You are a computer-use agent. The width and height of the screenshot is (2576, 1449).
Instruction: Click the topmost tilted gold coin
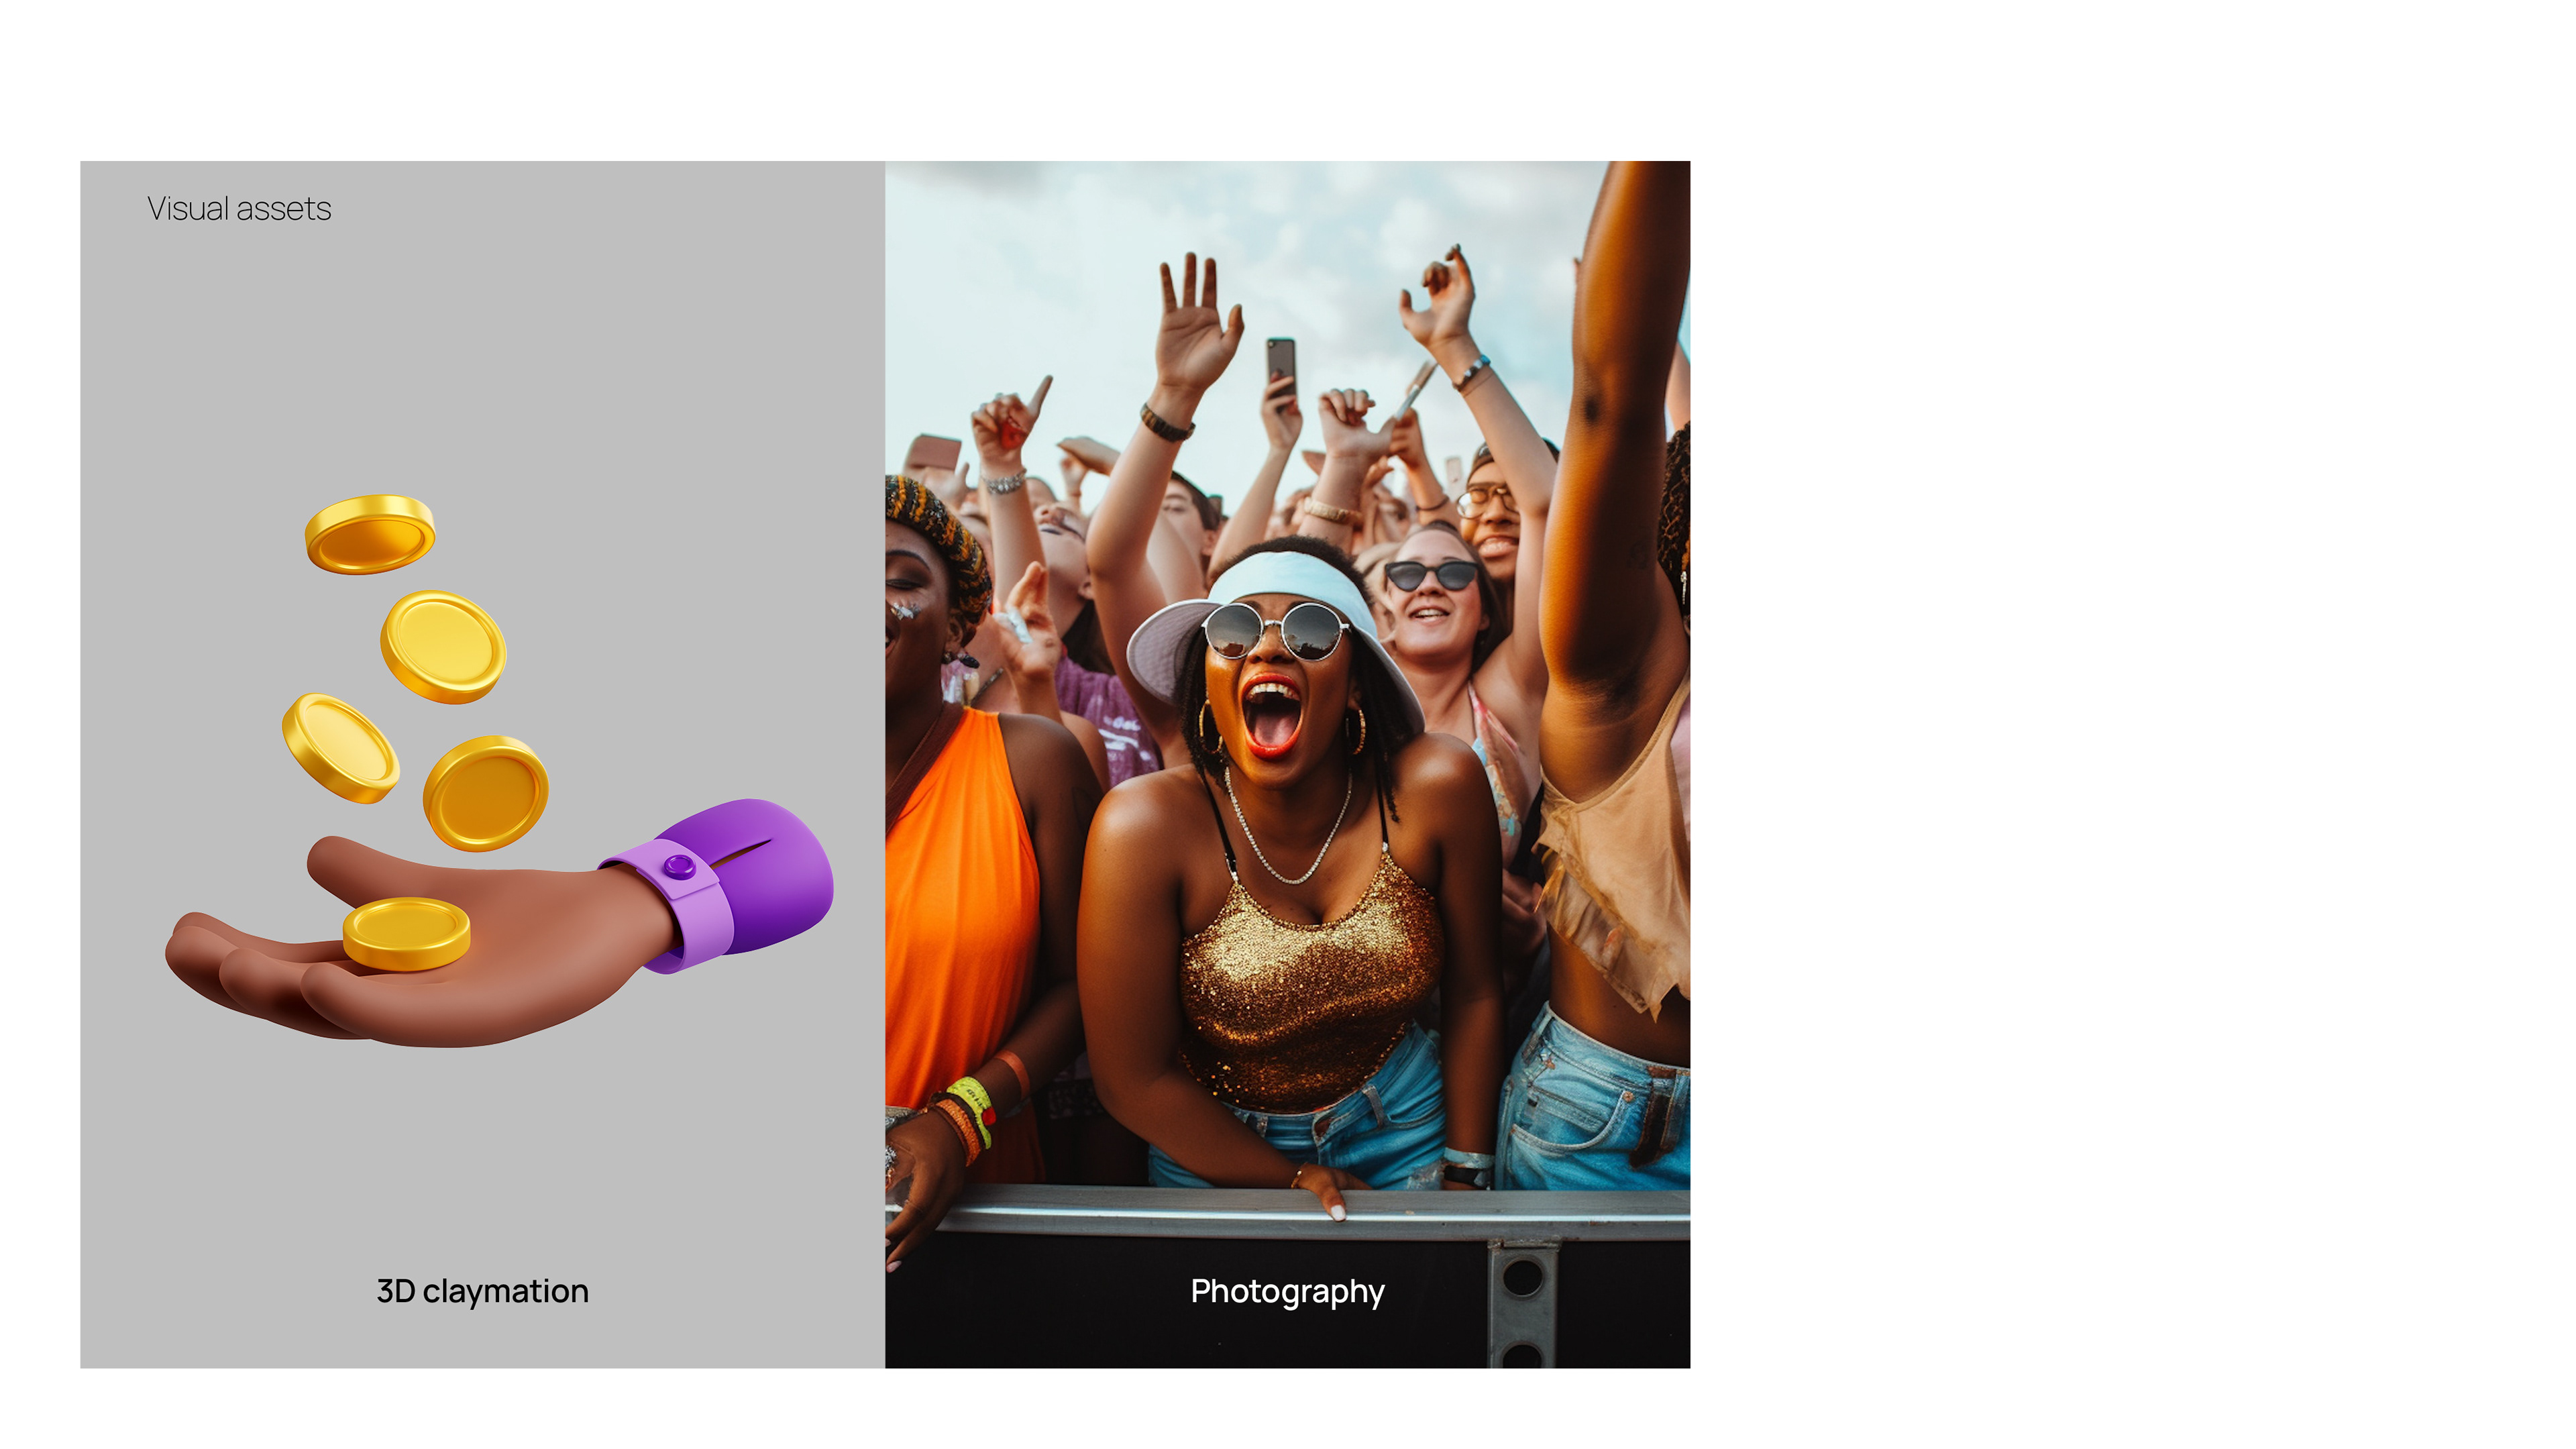[x=370, y=534]
